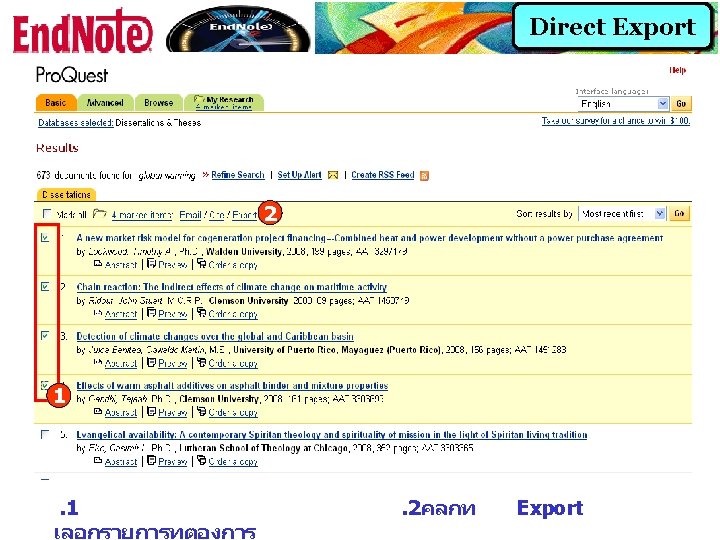Screen dimensions: 720x540
Task: Click the Create RSS Feed link
Action: (383, 175)
